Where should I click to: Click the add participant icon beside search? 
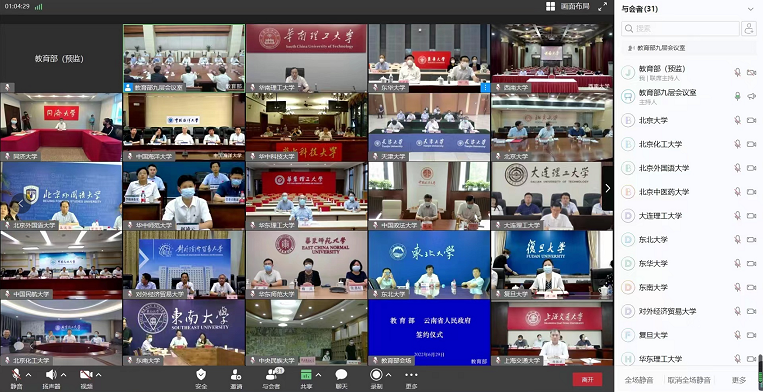[748, 29]
